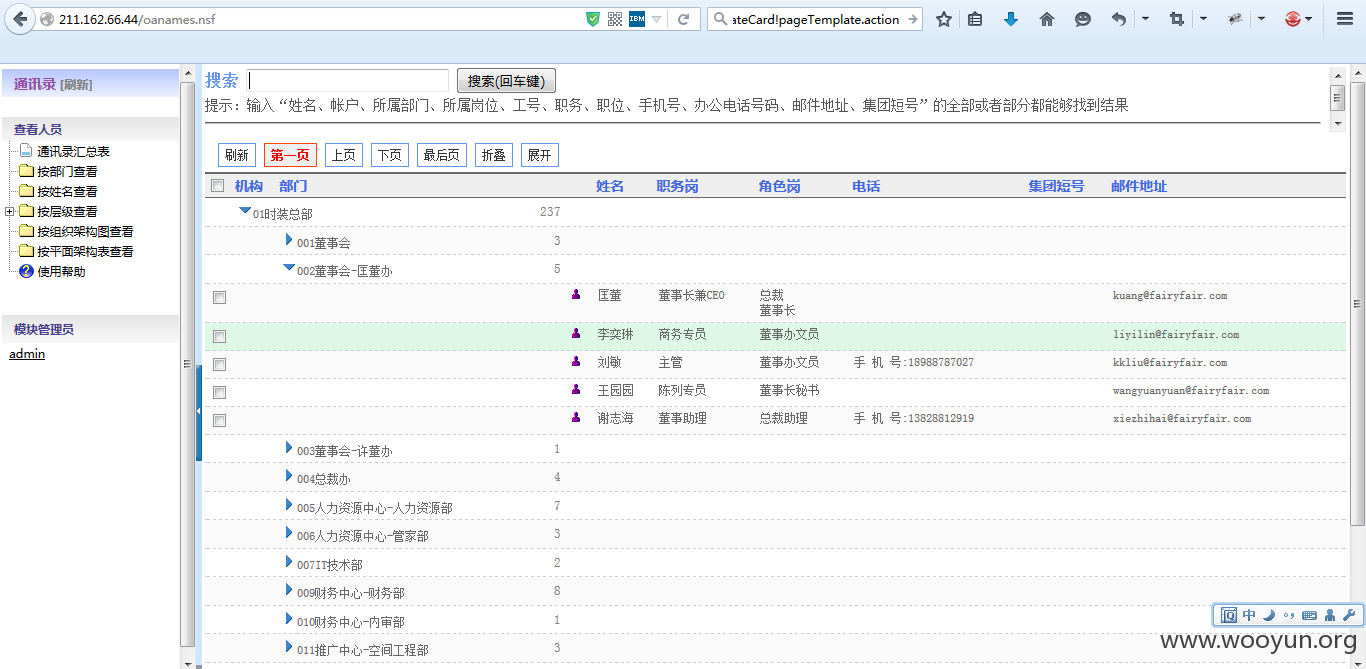Image resolution: width=1366 pixels, height=669 pixels.
Task: Toggle the IME moon icon
Action: point(1269,615)
